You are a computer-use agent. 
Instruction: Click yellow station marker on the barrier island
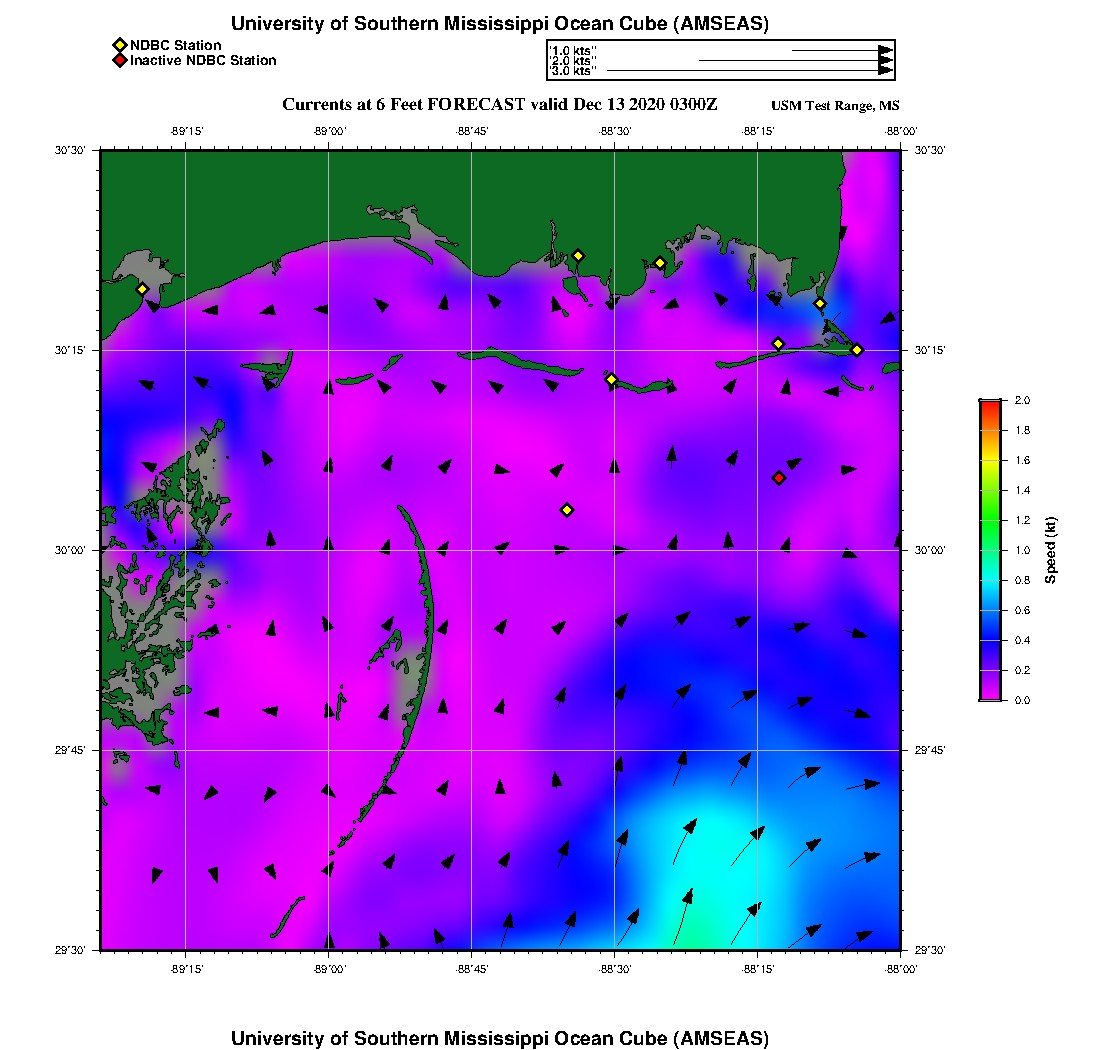[x=611, y=379]
